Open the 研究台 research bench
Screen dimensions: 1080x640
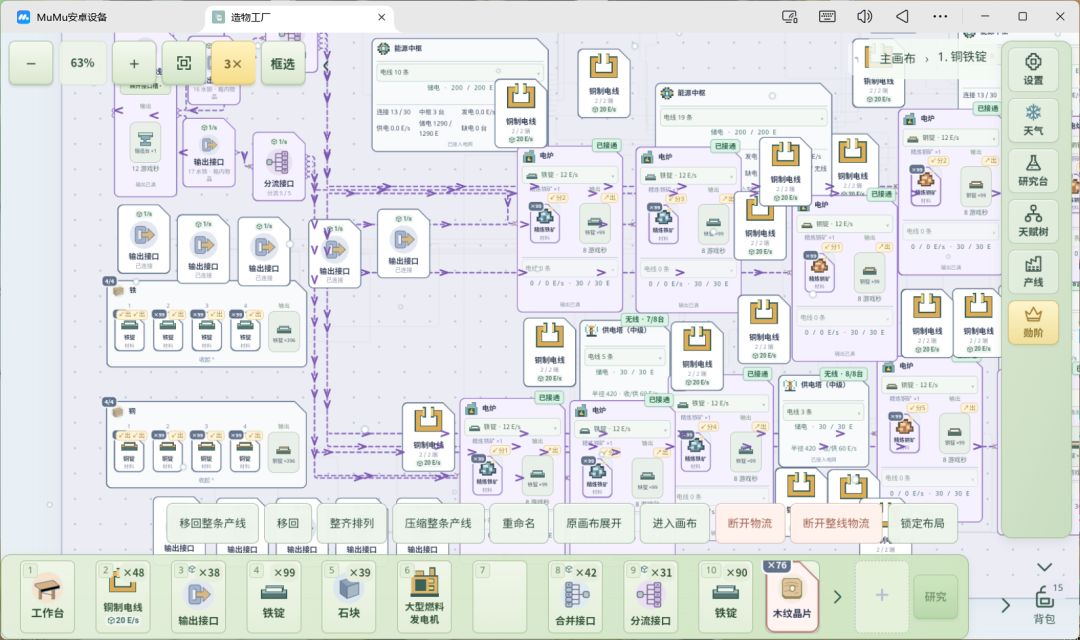[1032, 170]
